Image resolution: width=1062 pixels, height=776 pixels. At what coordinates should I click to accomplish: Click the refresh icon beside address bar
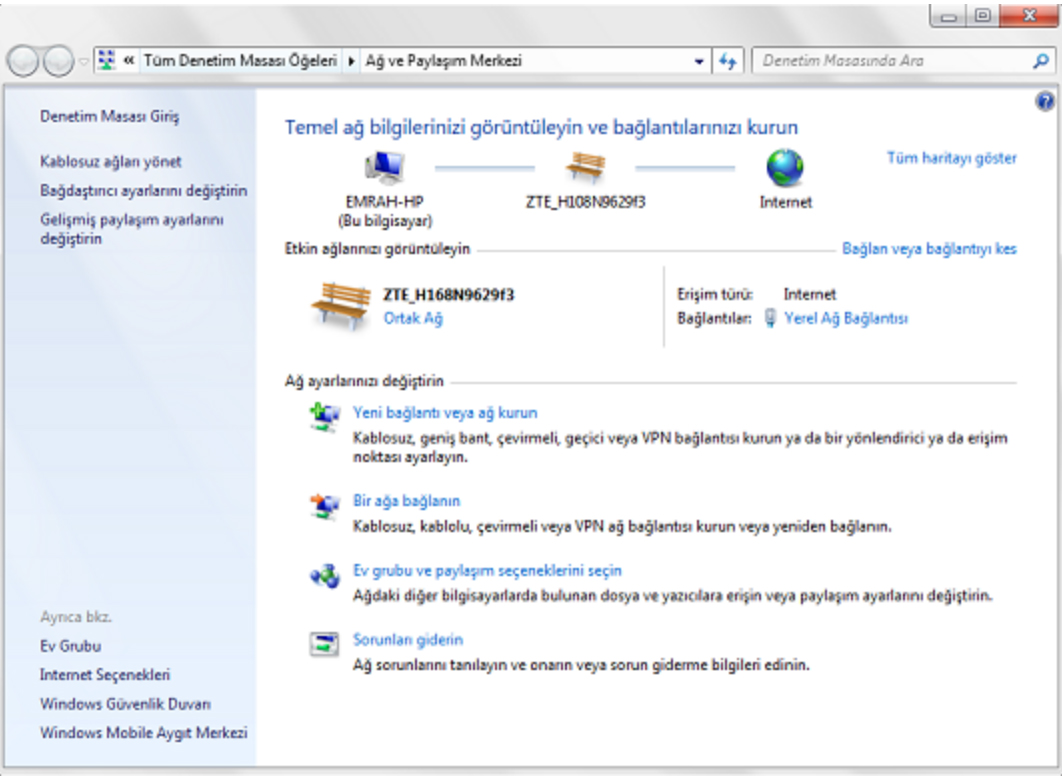727,61
